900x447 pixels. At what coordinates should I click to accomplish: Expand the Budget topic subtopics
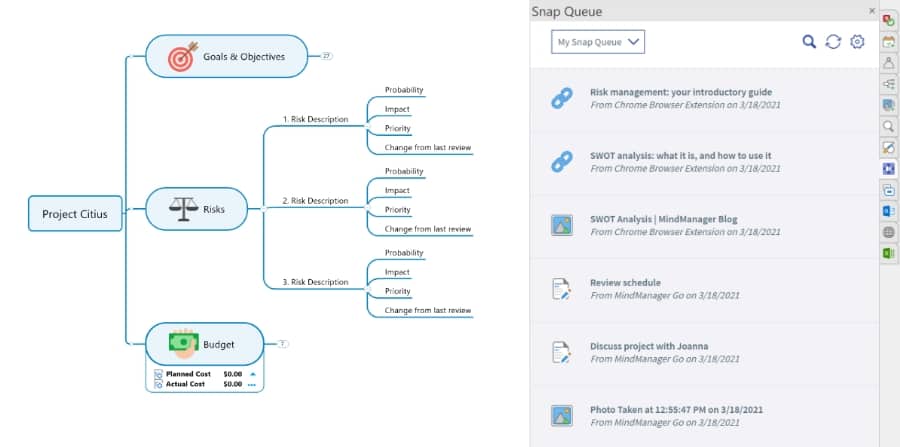coord(283,344)
